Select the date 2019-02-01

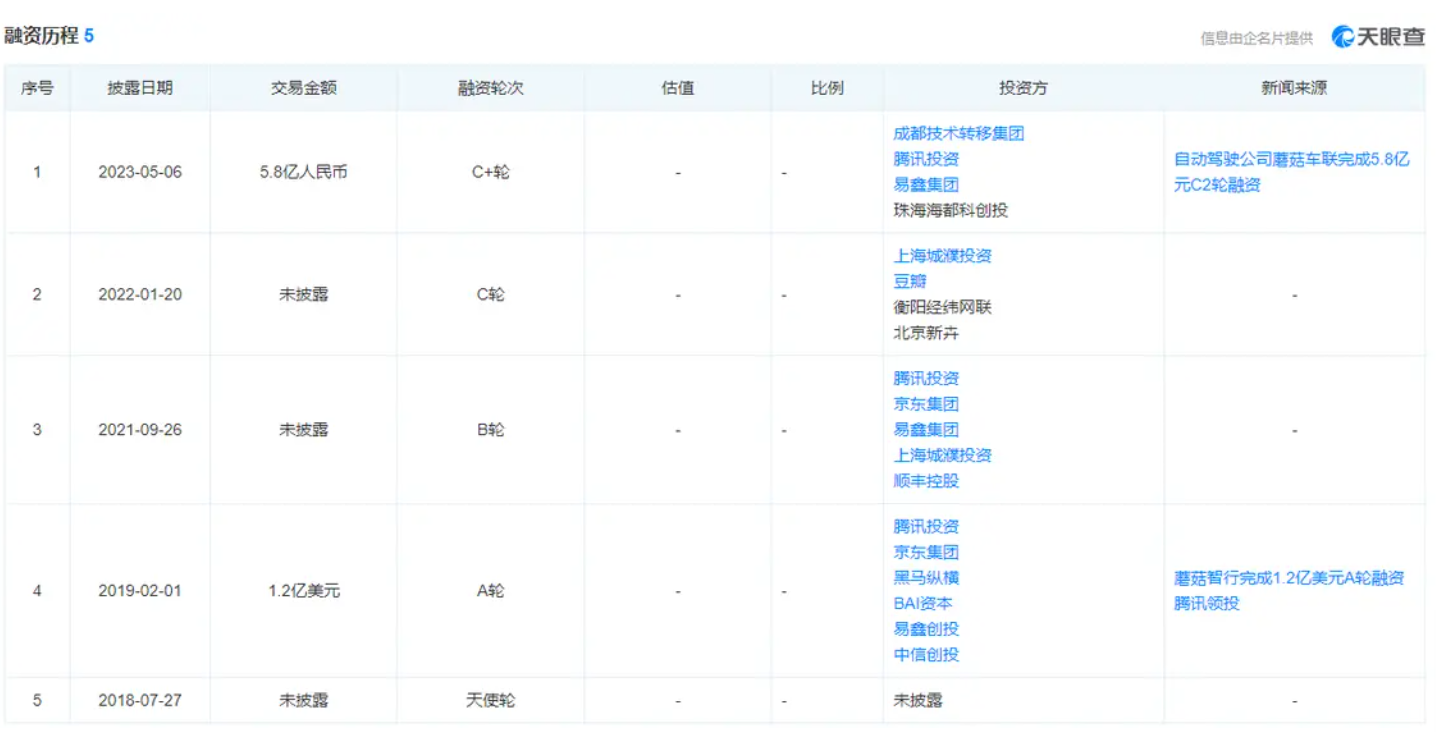point(140,591)
